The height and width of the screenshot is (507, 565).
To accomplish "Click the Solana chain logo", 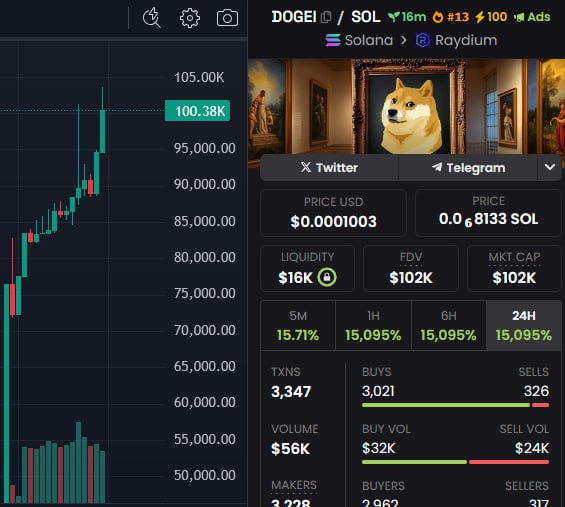I will click(x=333, y=40).
